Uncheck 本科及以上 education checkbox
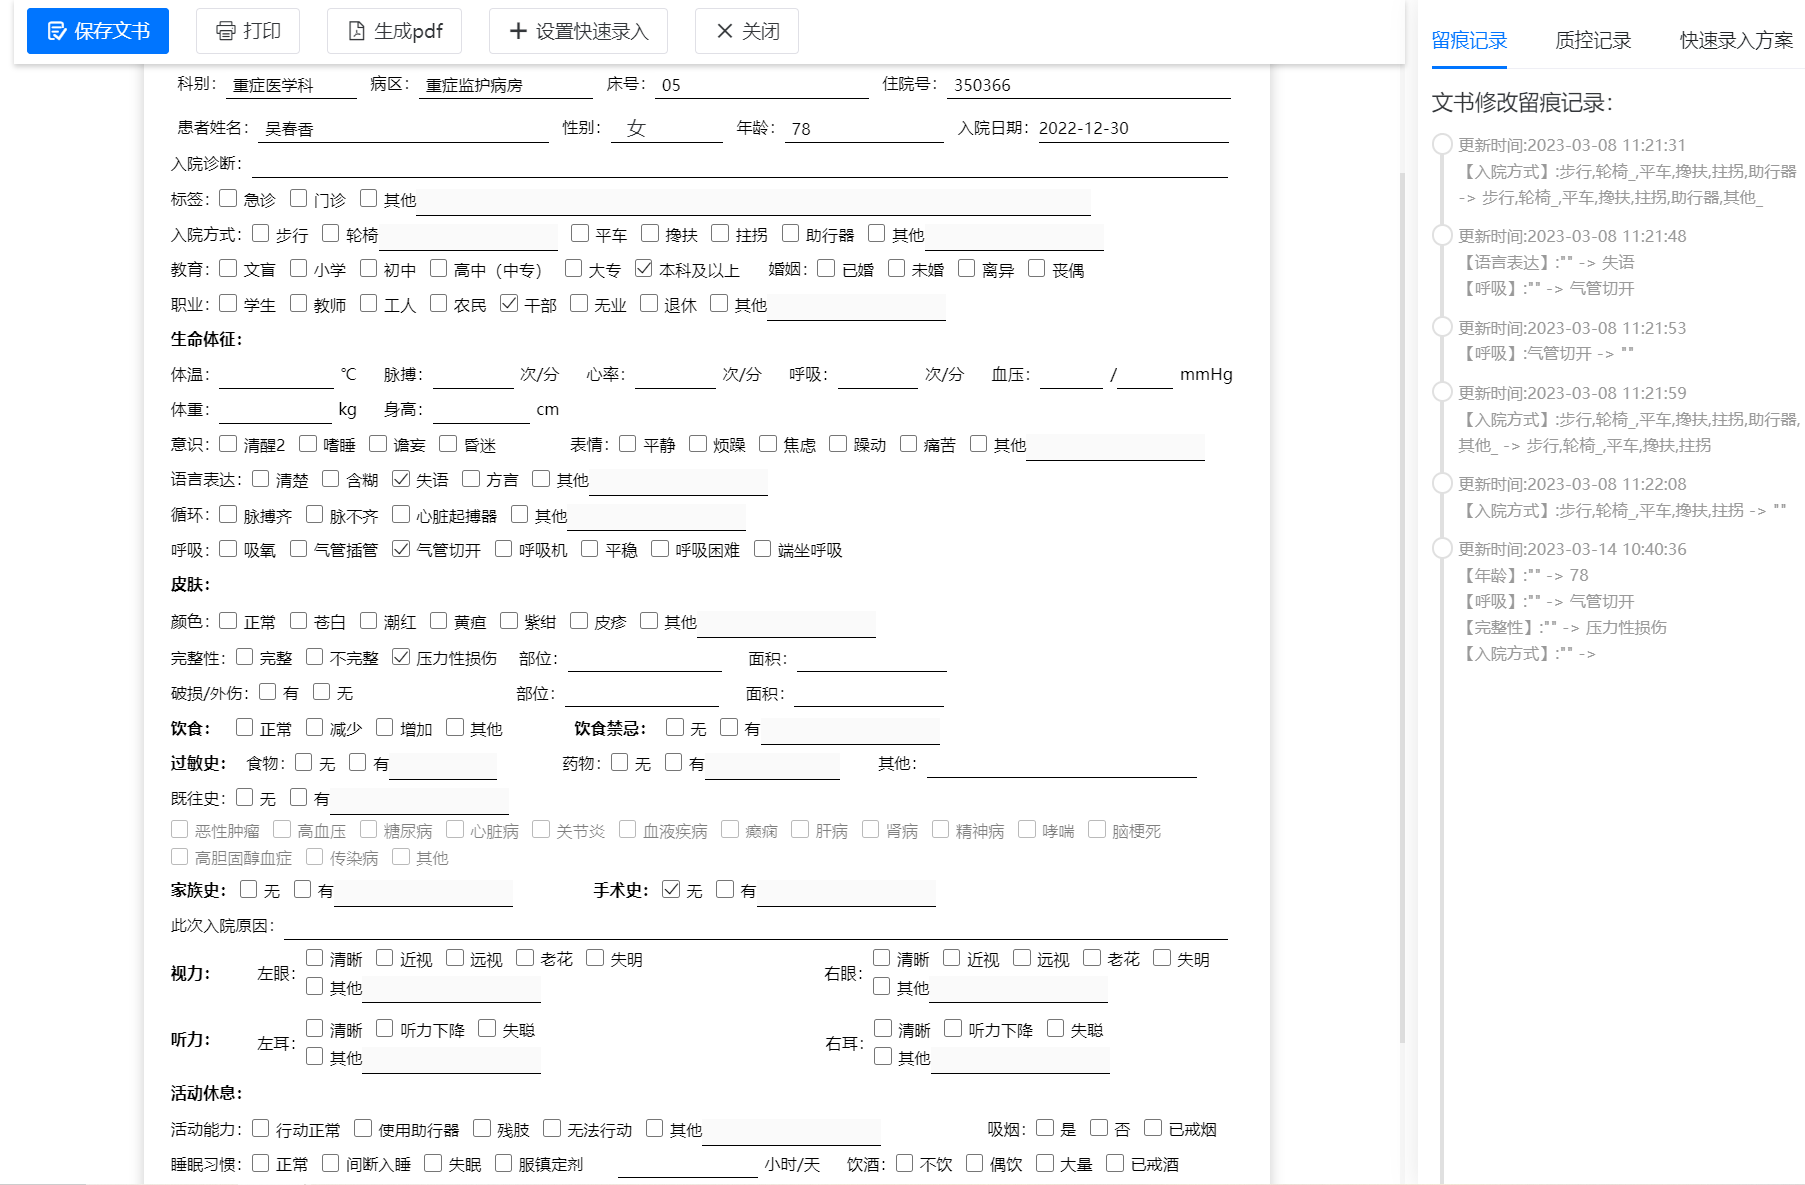The width and height of the screenshot is (1805, 1185). point(643,269)
